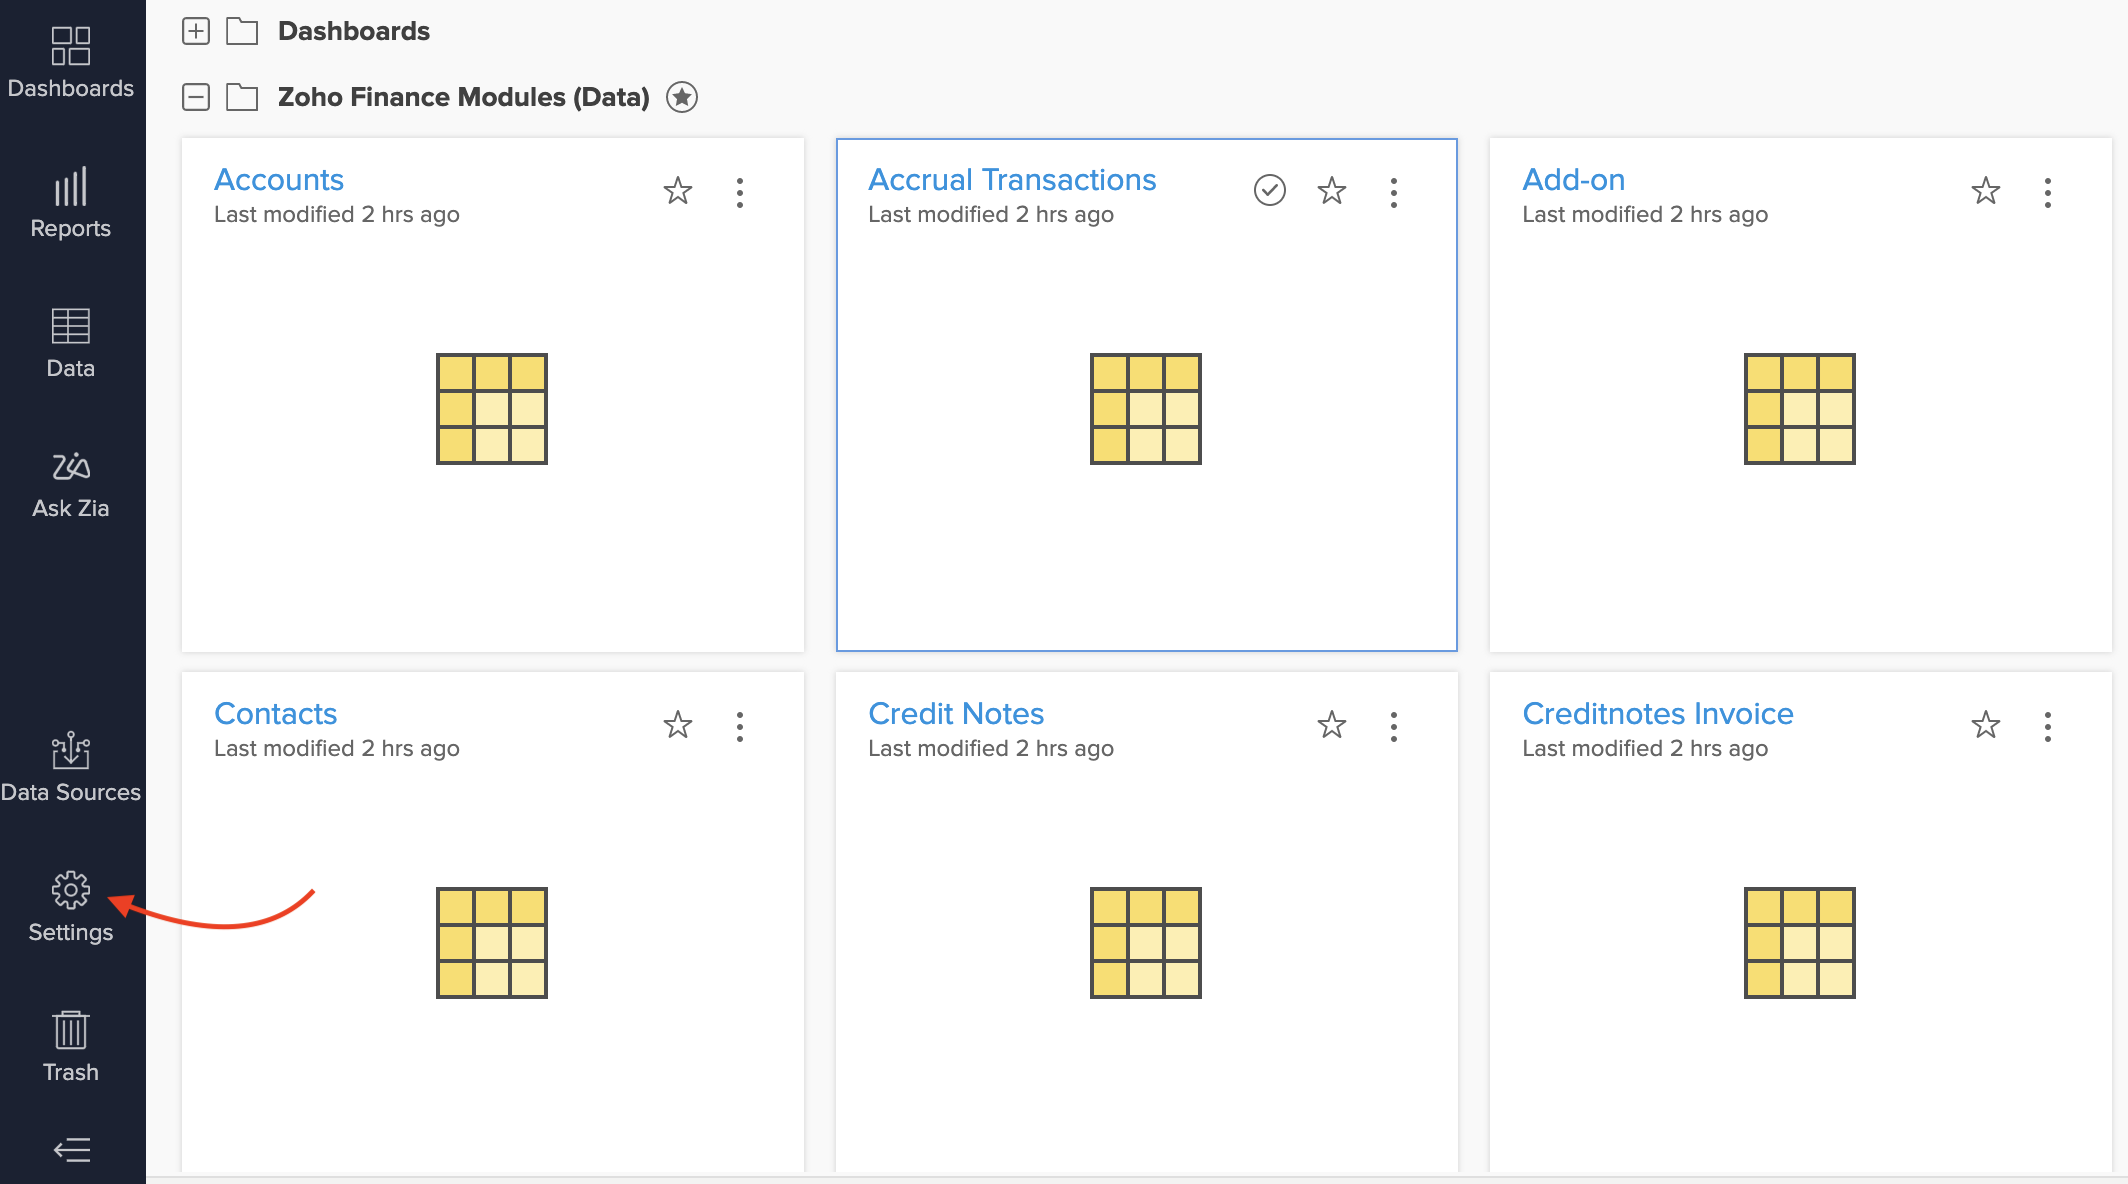Deselect the Accrual Transactions table checkmark
Screen dimensions: 2128x1184
[x=1269, y=189]
